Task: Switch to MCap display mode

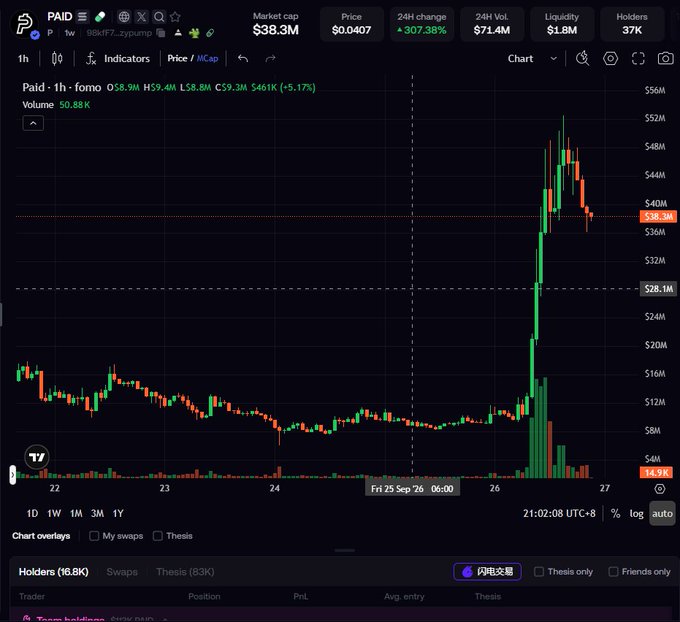Action: click(x=207, y=59)
